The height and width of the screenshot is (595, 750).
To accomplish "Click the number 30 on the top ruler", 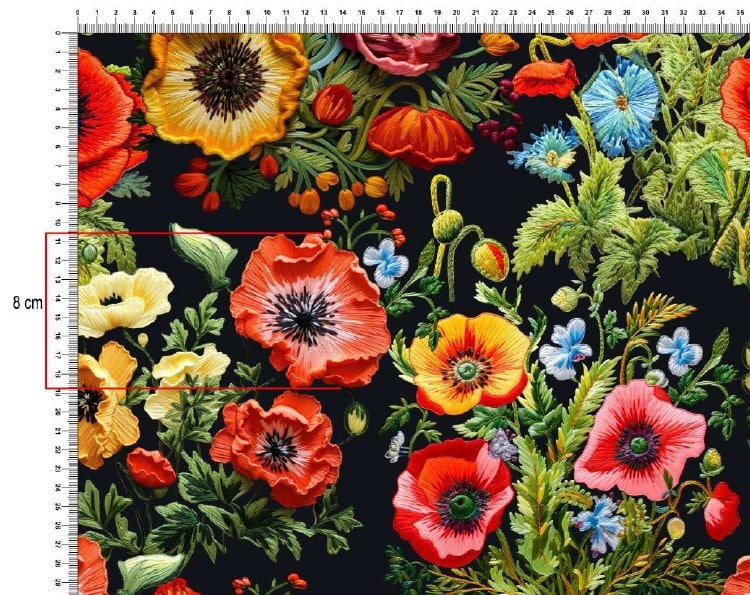I will pyautogui.click(x=646, y=14).
